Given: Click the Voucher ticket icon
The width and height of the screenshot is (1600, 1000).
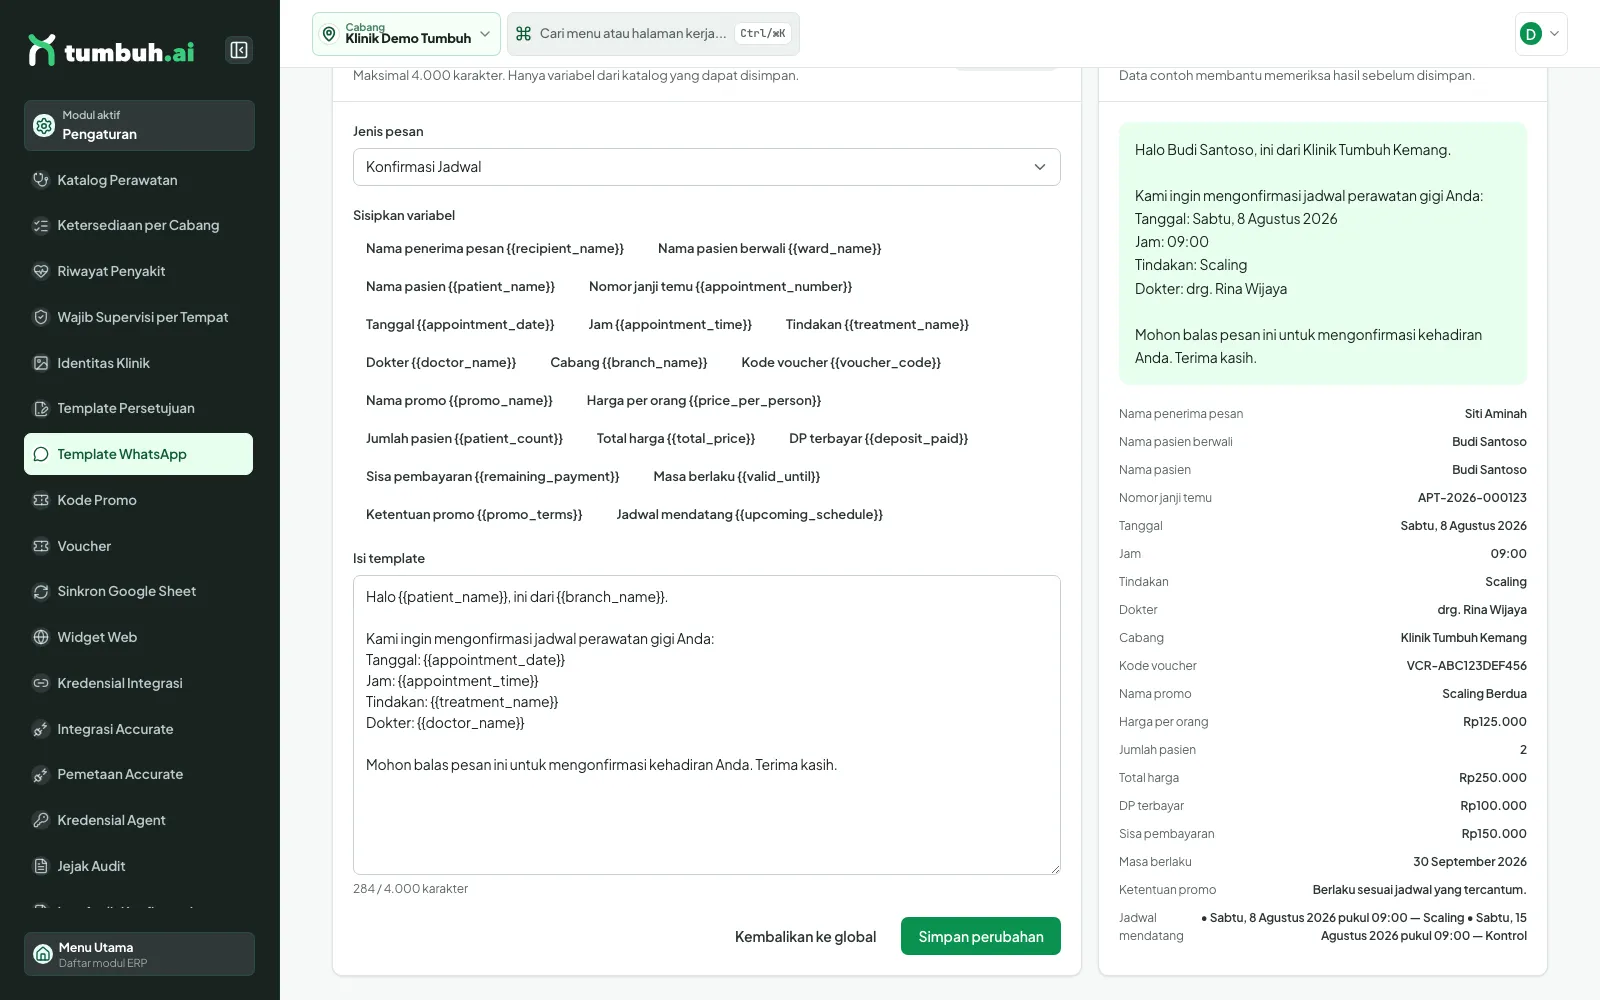Looking at the screenshot, I should [x=41, y=546].
